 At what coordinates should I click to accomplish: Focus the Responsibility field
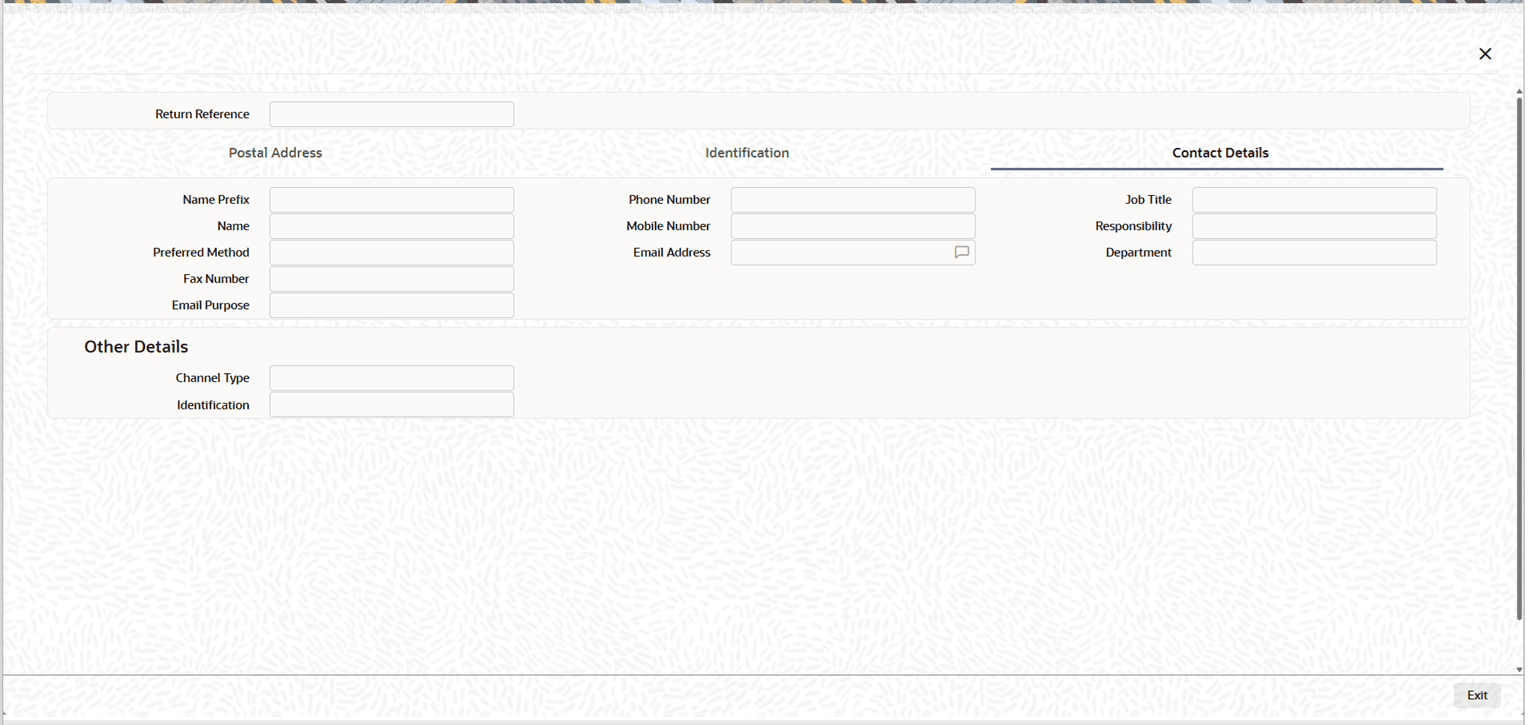pos(1314,226)
